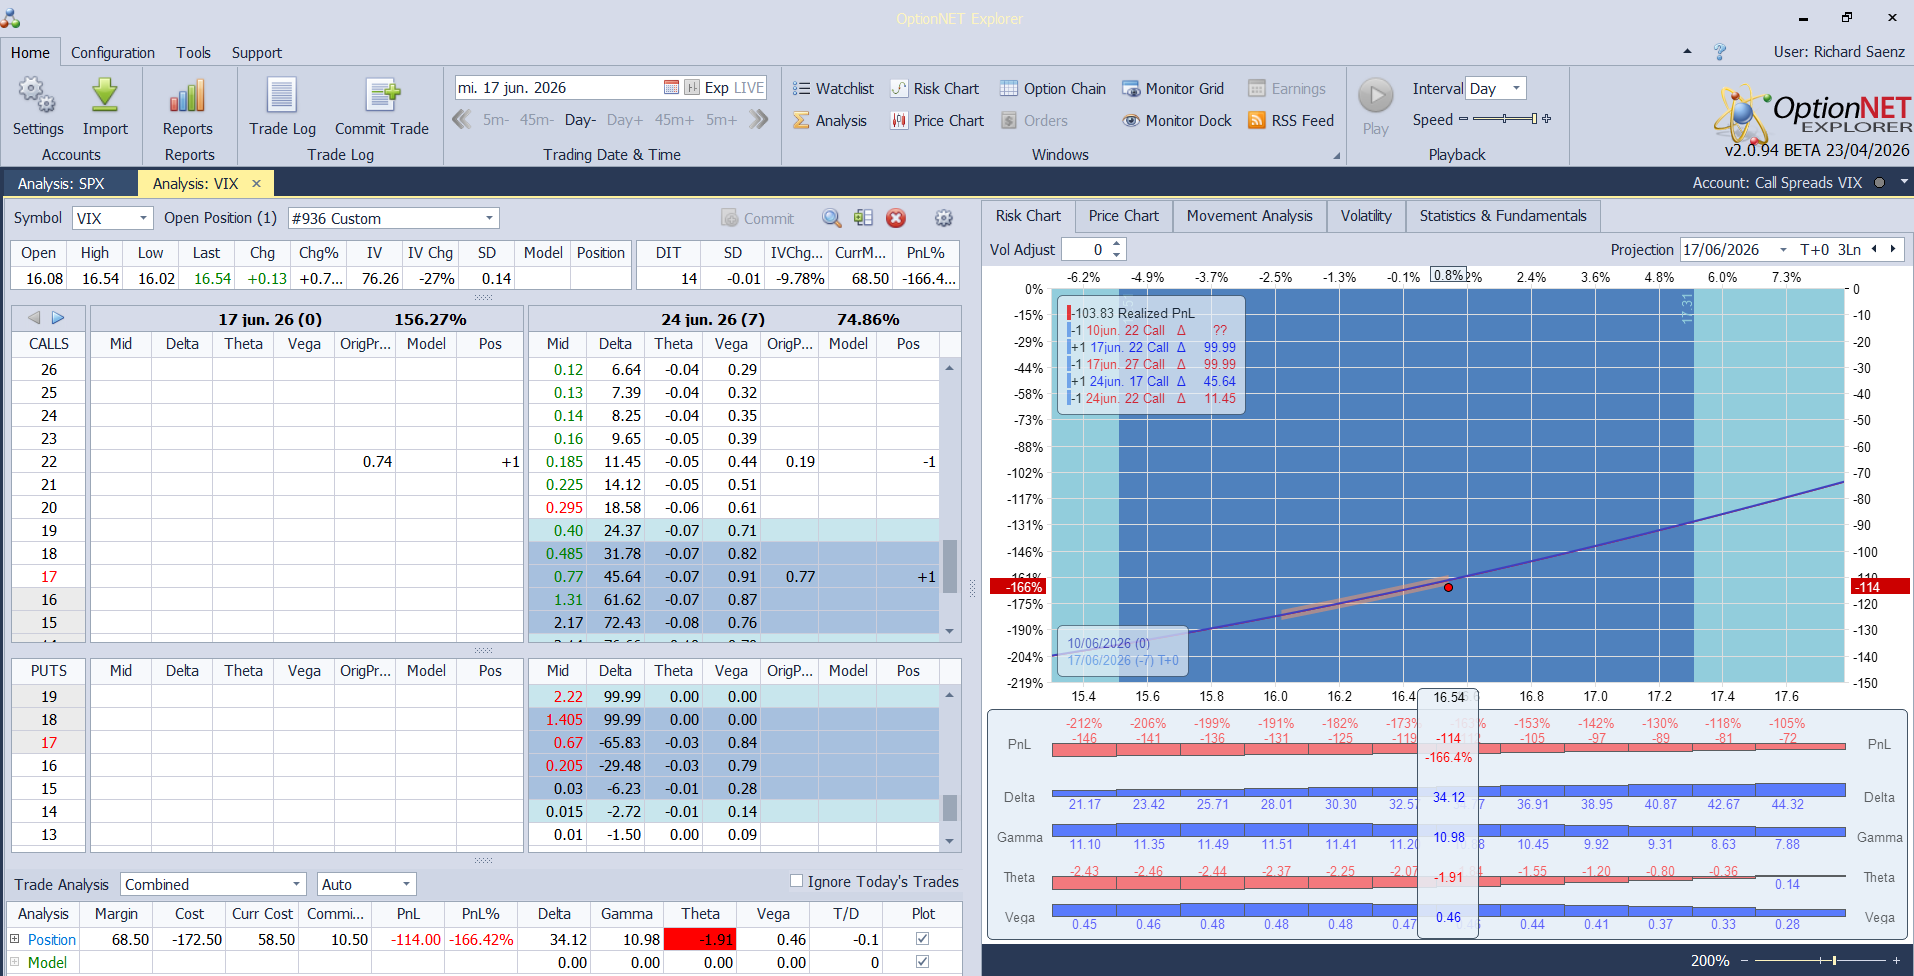Viewport: 1914px width, 976px height.
Task: Step back one day with Day-
Action: coord(580,120)
